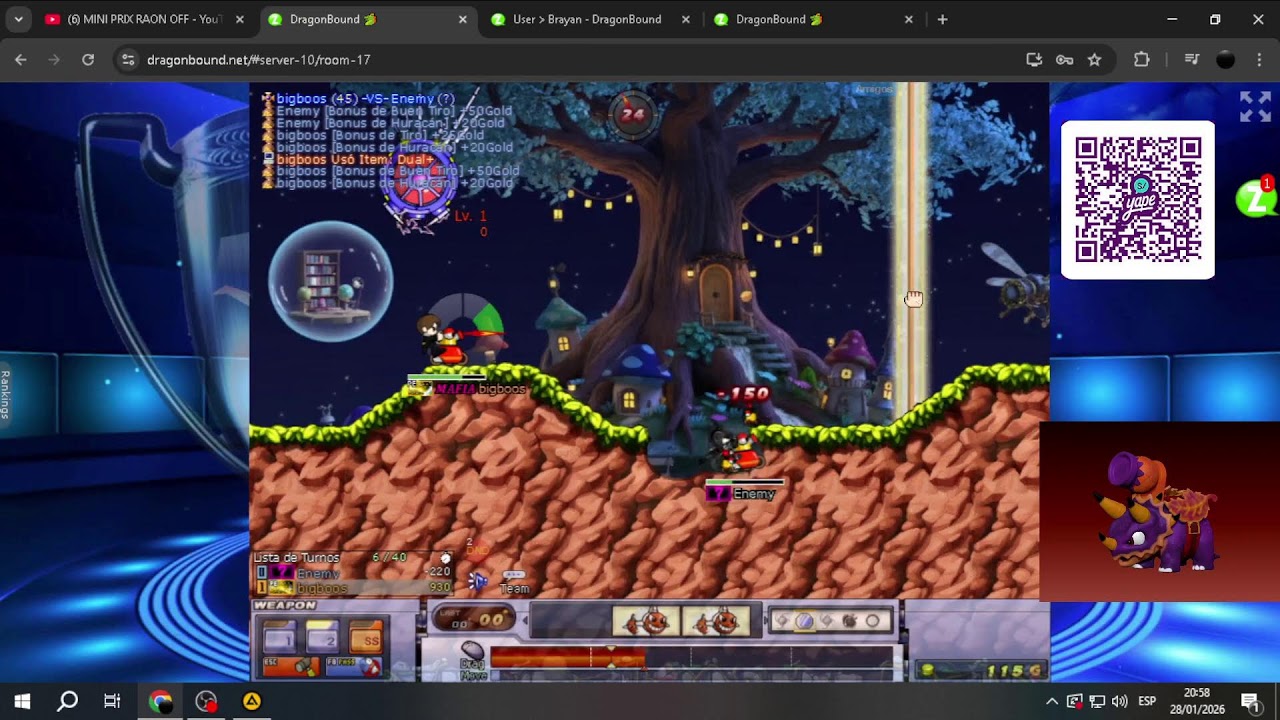This screenshot has width=1280, height=720.
Task: Enter fullscreen with the four-arrow expand icon
Action: tap(1255, 107)
